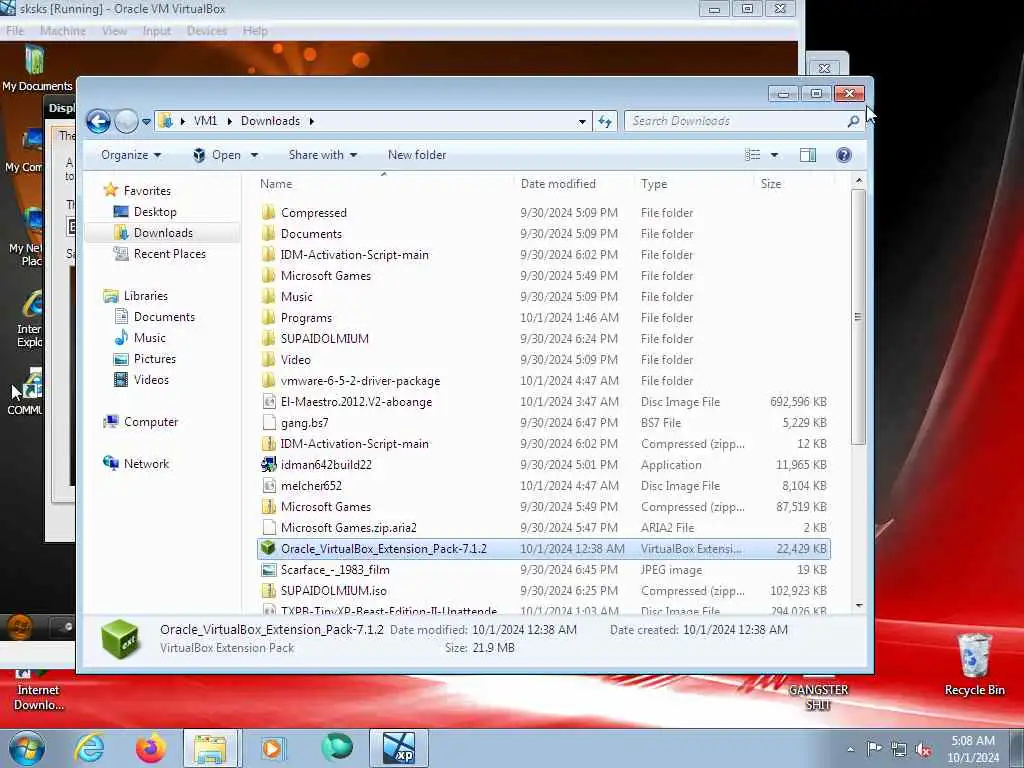This screenshot has width=1024, height=768.
Task: Select the Compressed folder icon
Action: (268, 212)
